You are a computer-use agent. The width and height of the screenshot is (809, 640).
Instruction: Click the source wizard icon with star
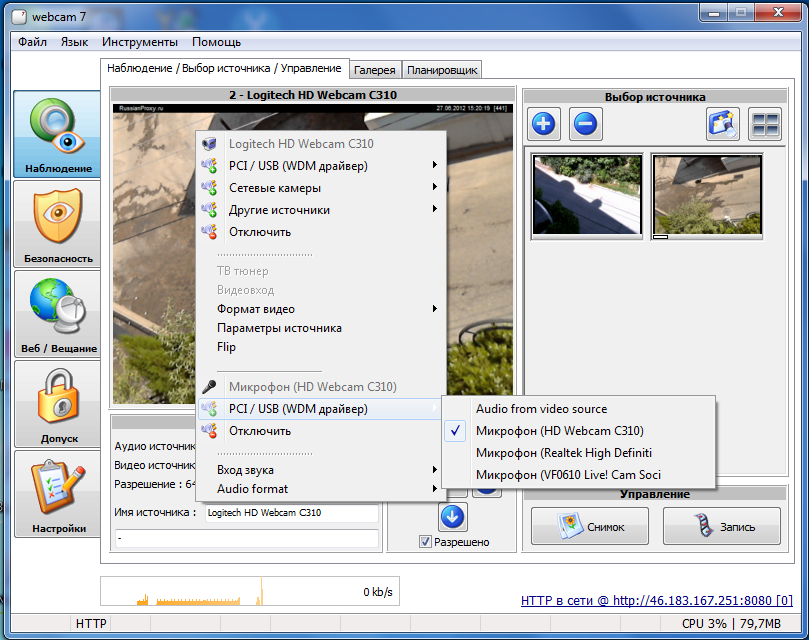pos(723,124)
